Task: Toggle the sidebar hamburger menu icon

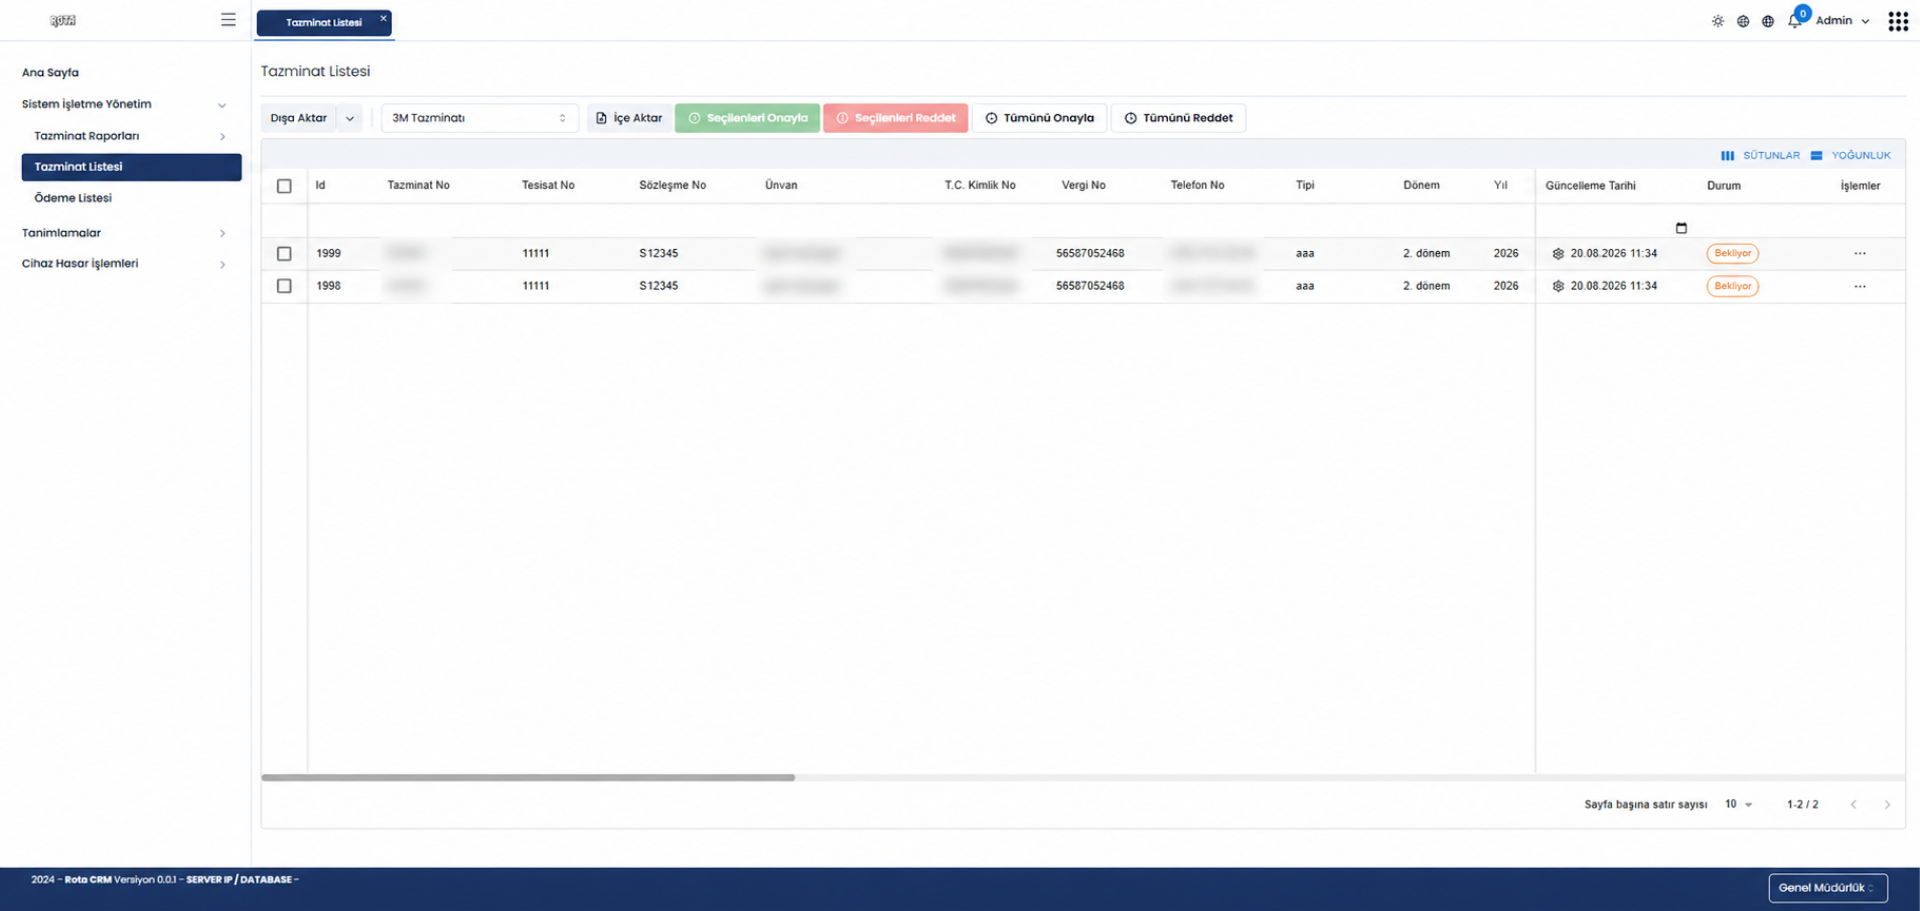Action: click(x=228, y=20)
